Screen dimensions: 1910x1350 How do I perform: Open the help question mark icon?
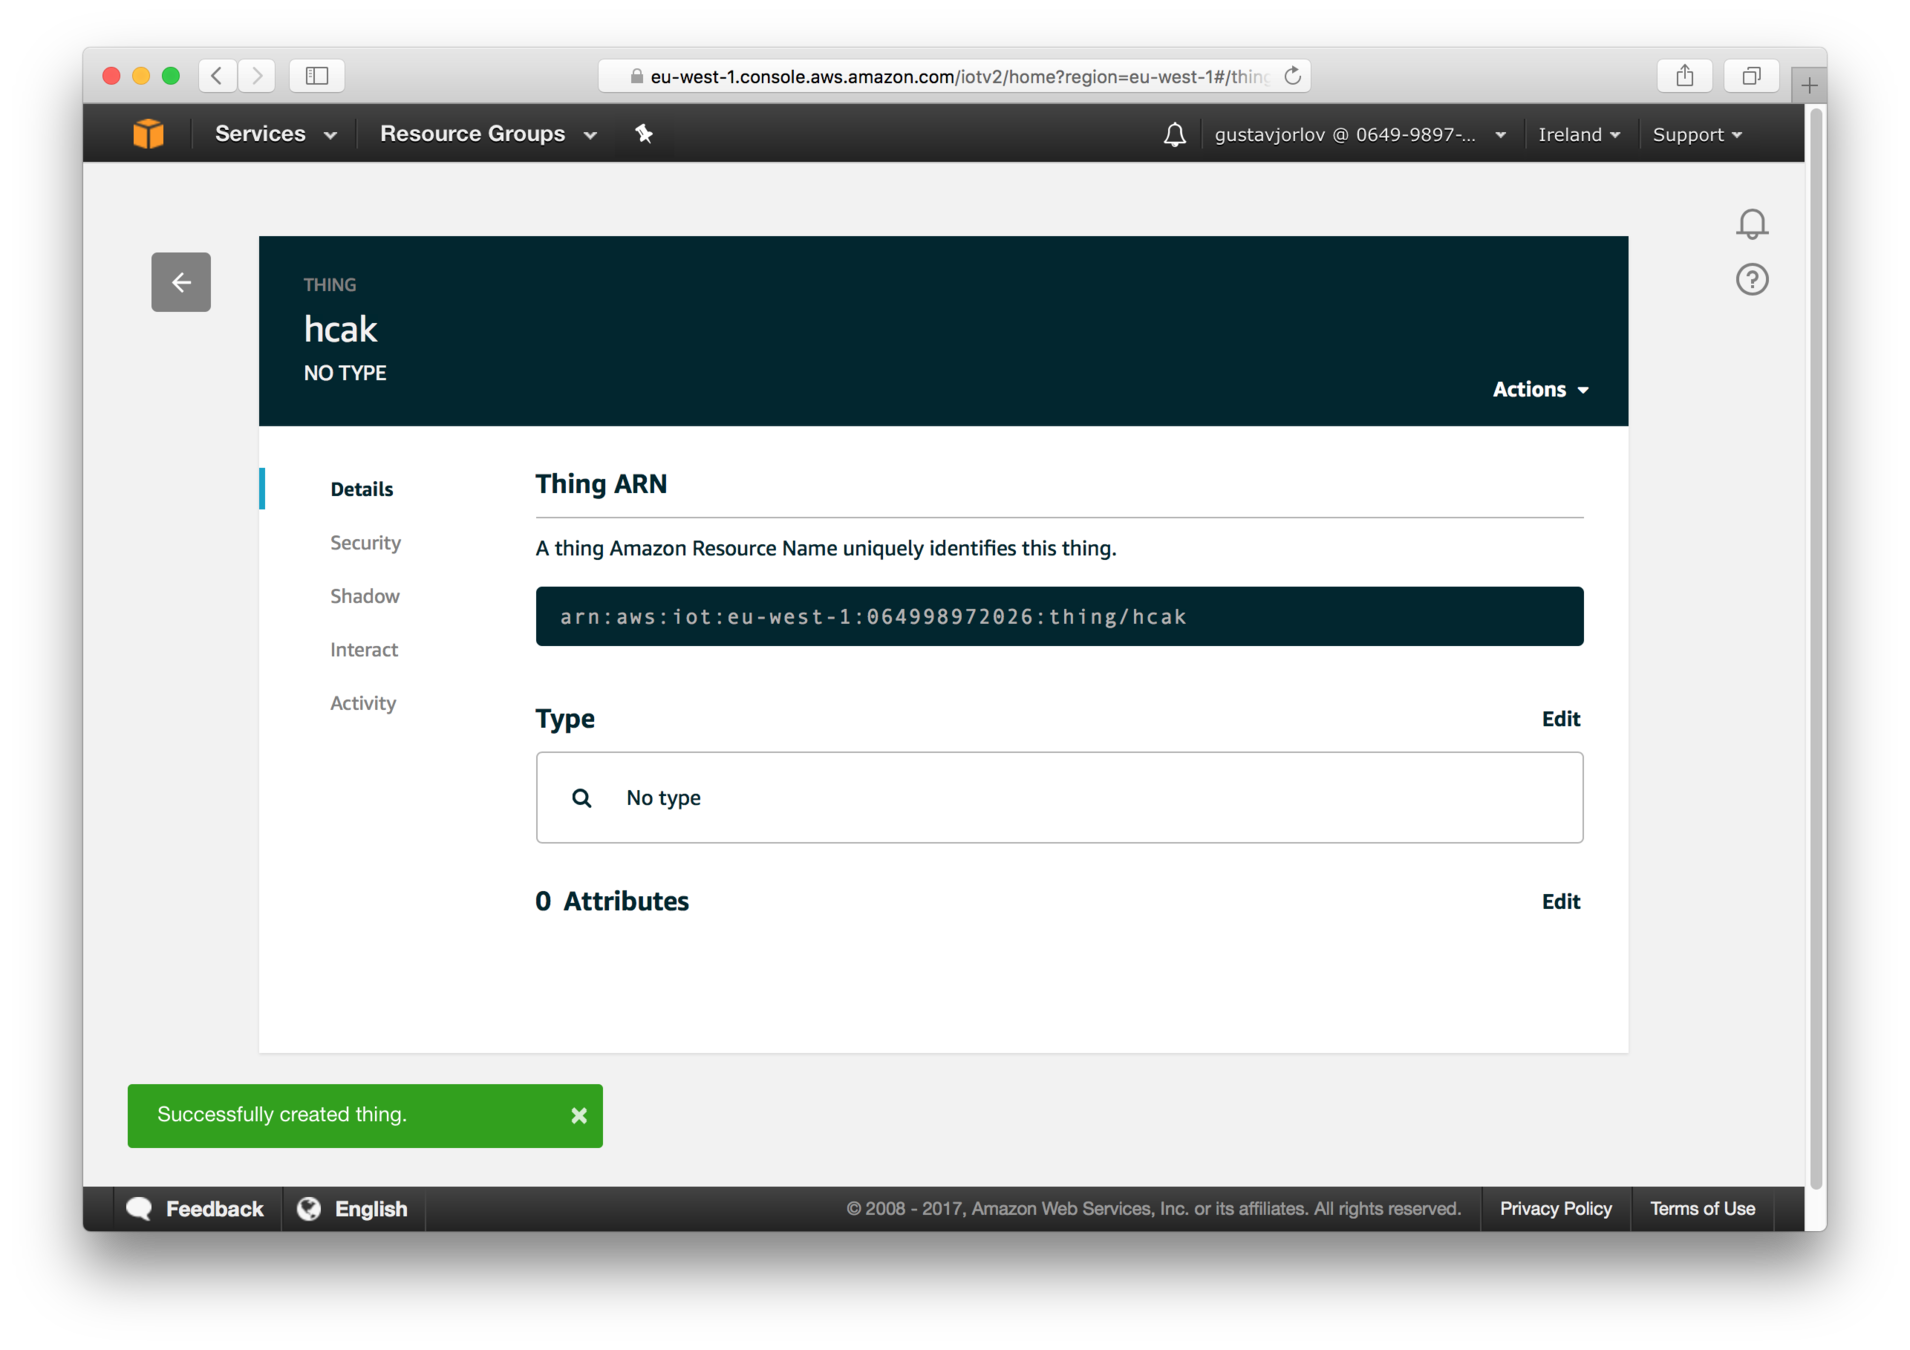click(1752, 279)
